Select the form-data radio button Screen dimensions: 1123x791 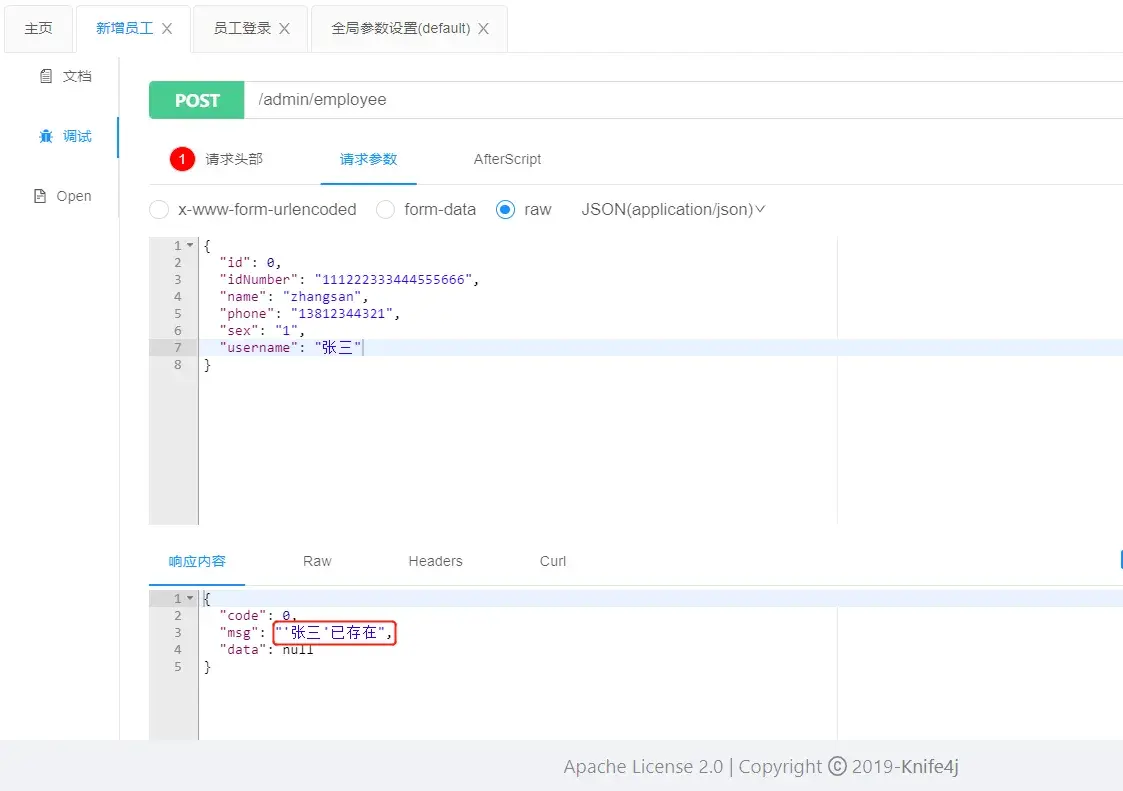pyautogui.click(x=385, y=210)
